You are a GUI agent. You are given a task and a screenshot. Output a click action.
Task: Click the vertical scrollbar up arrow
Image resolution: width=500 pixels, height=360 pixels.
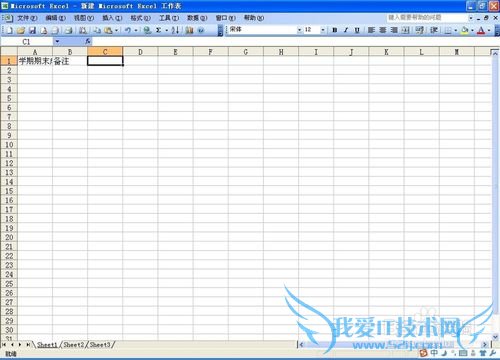coord(495,53)
